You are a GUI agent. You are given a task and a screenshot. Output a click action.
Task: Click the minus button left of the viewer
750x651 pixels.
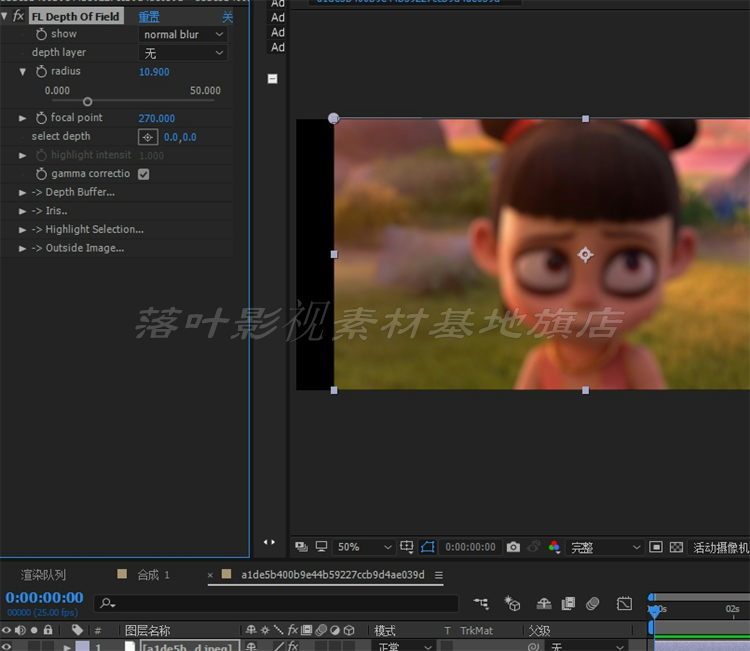(x=272, y=79)
